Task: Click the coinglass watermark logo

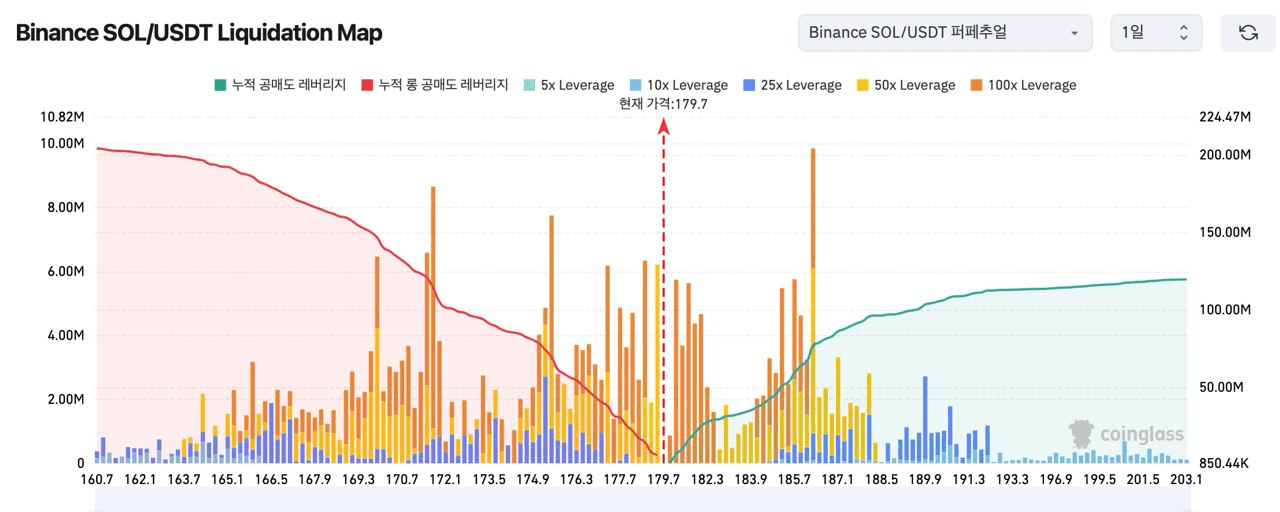Action: coord(1126,433)
